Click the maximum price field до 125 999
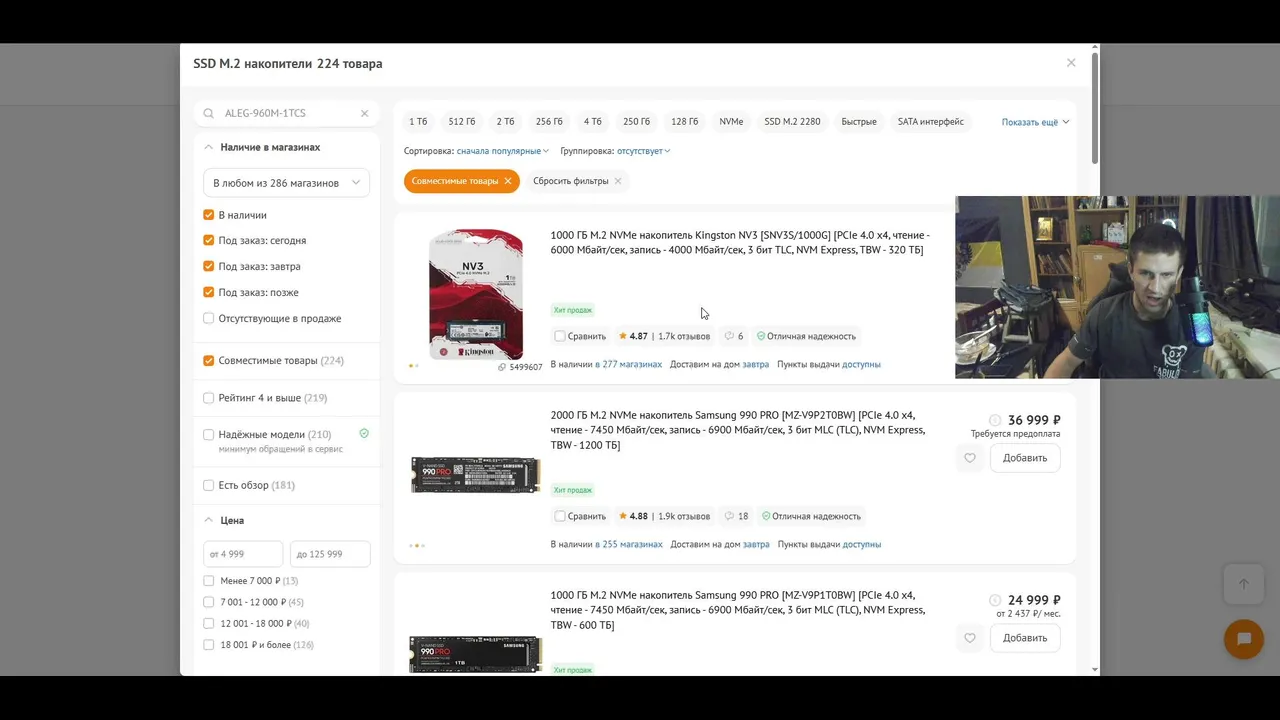1280x720 pixels. pos(330,554)
